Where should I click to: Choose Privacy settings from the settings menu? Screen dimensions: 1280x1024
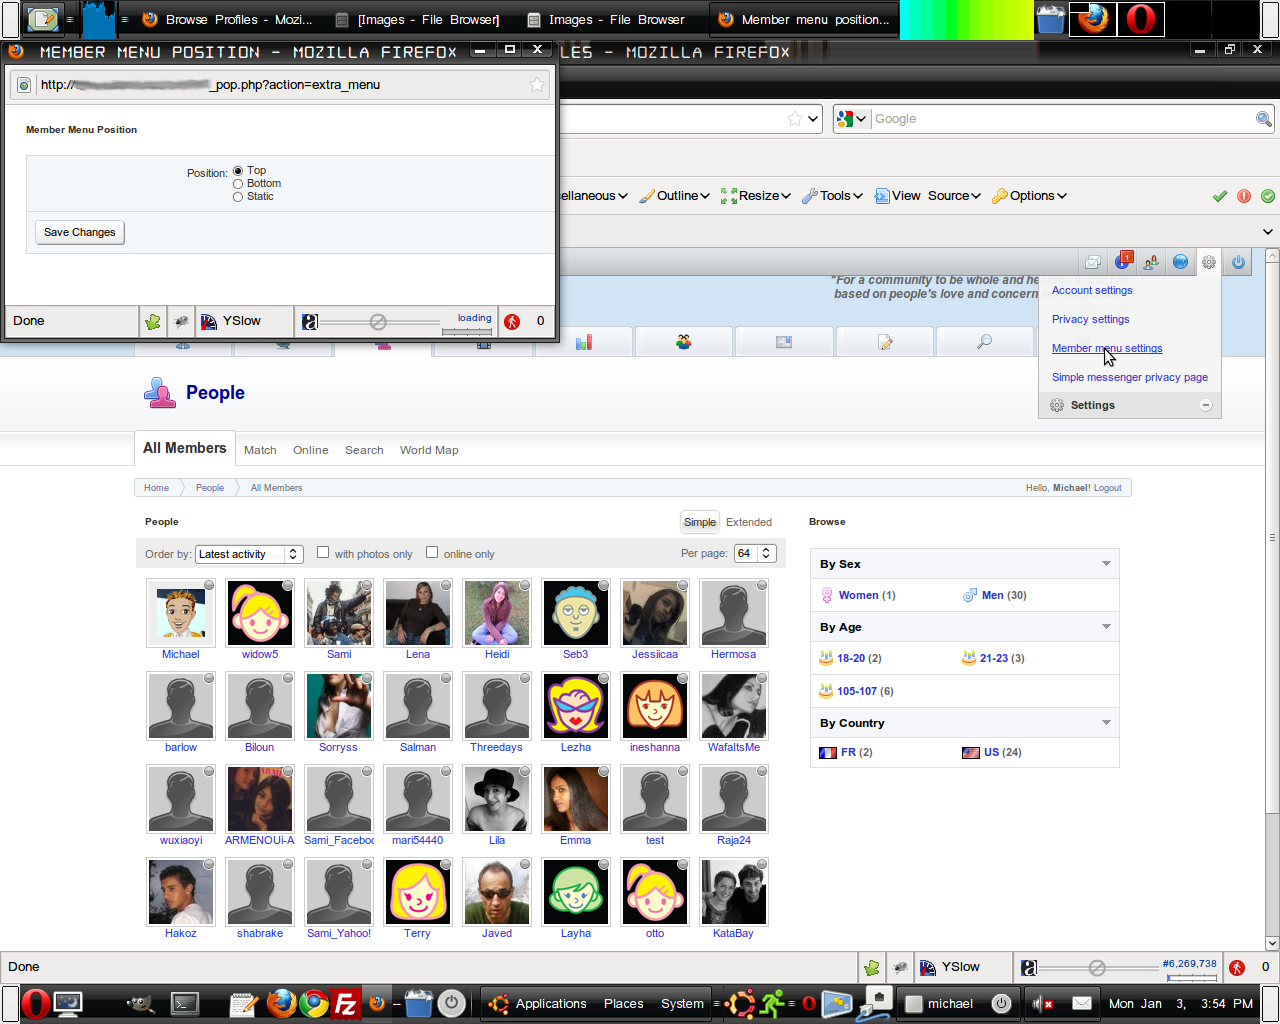[x=1090, y=319]
